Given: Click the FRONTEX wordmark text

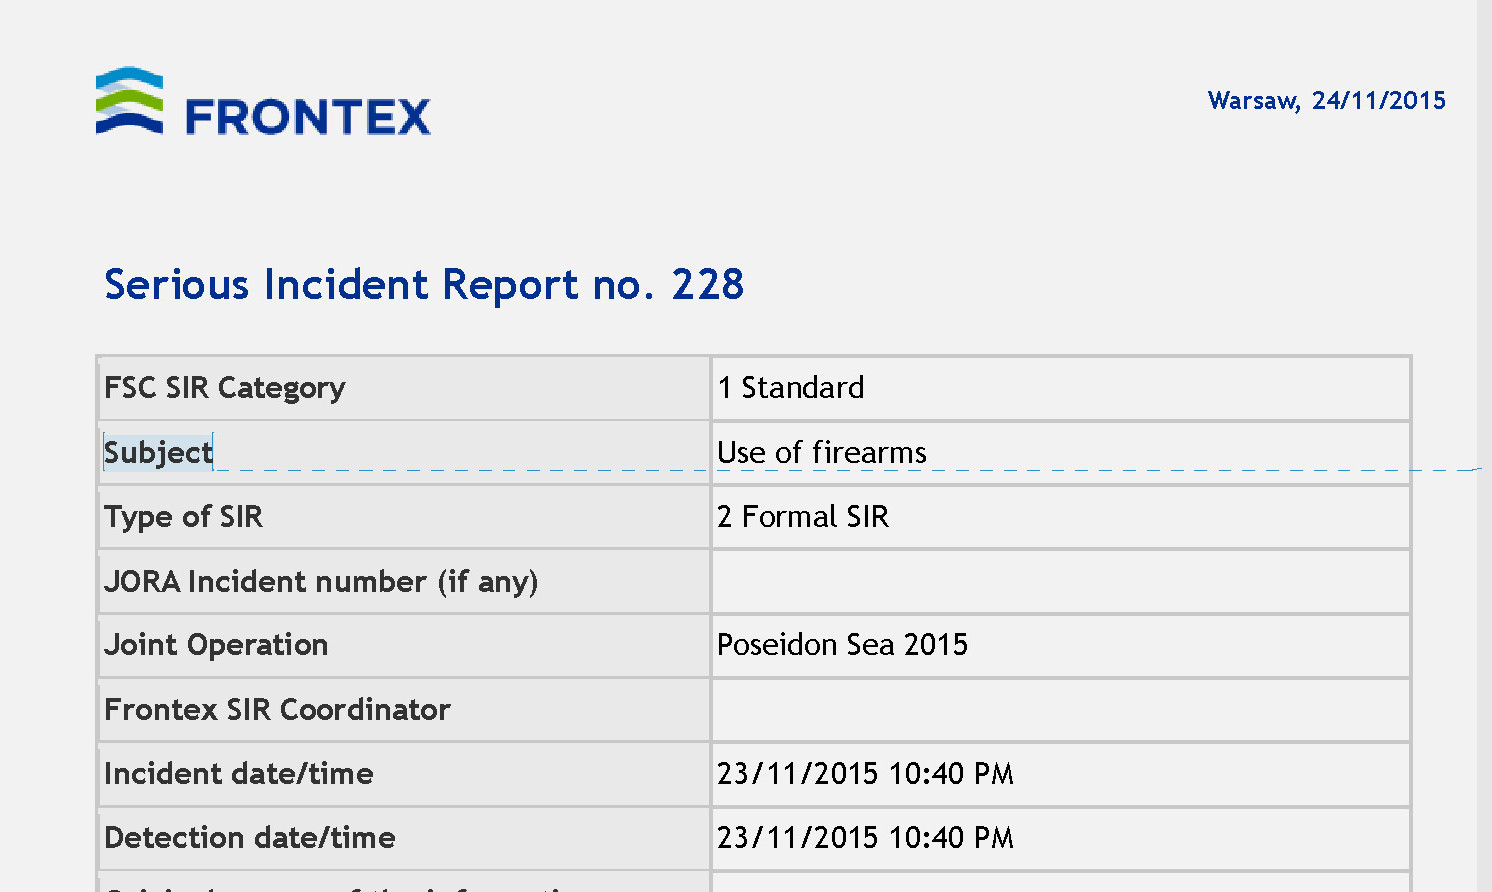Looking at the screenshot, I should [308, 118].
